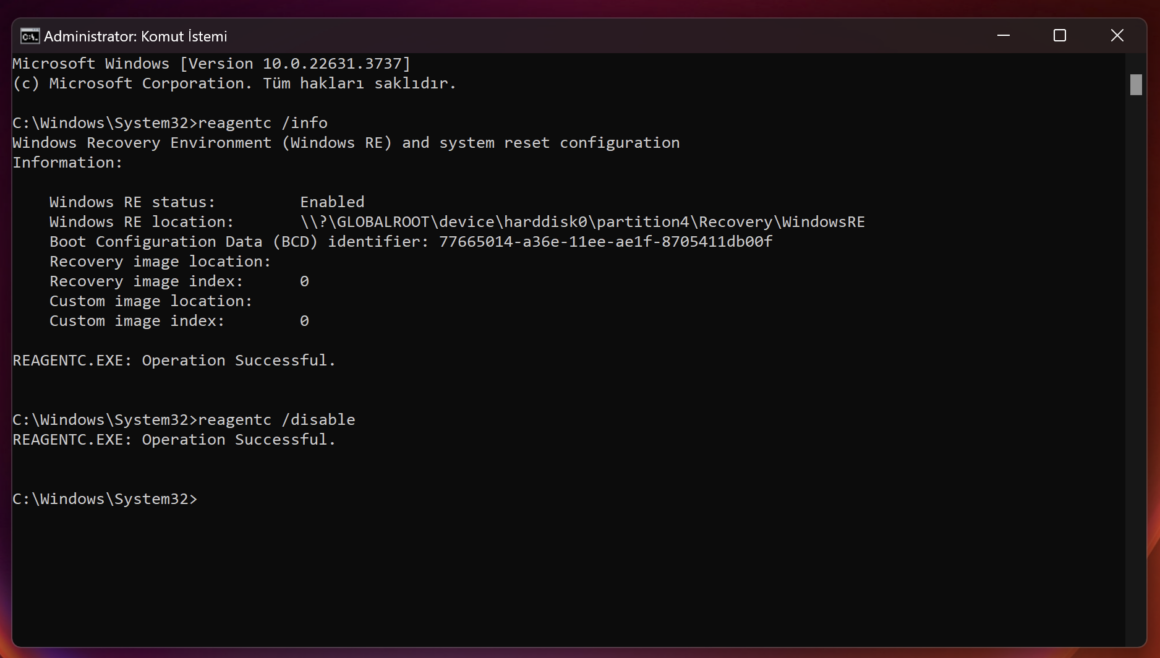Image resolution: width=1160 pixels, height=658 pixels.
Task: Open the Command Prompt title bar icon menu
Action: pos(30,36)
